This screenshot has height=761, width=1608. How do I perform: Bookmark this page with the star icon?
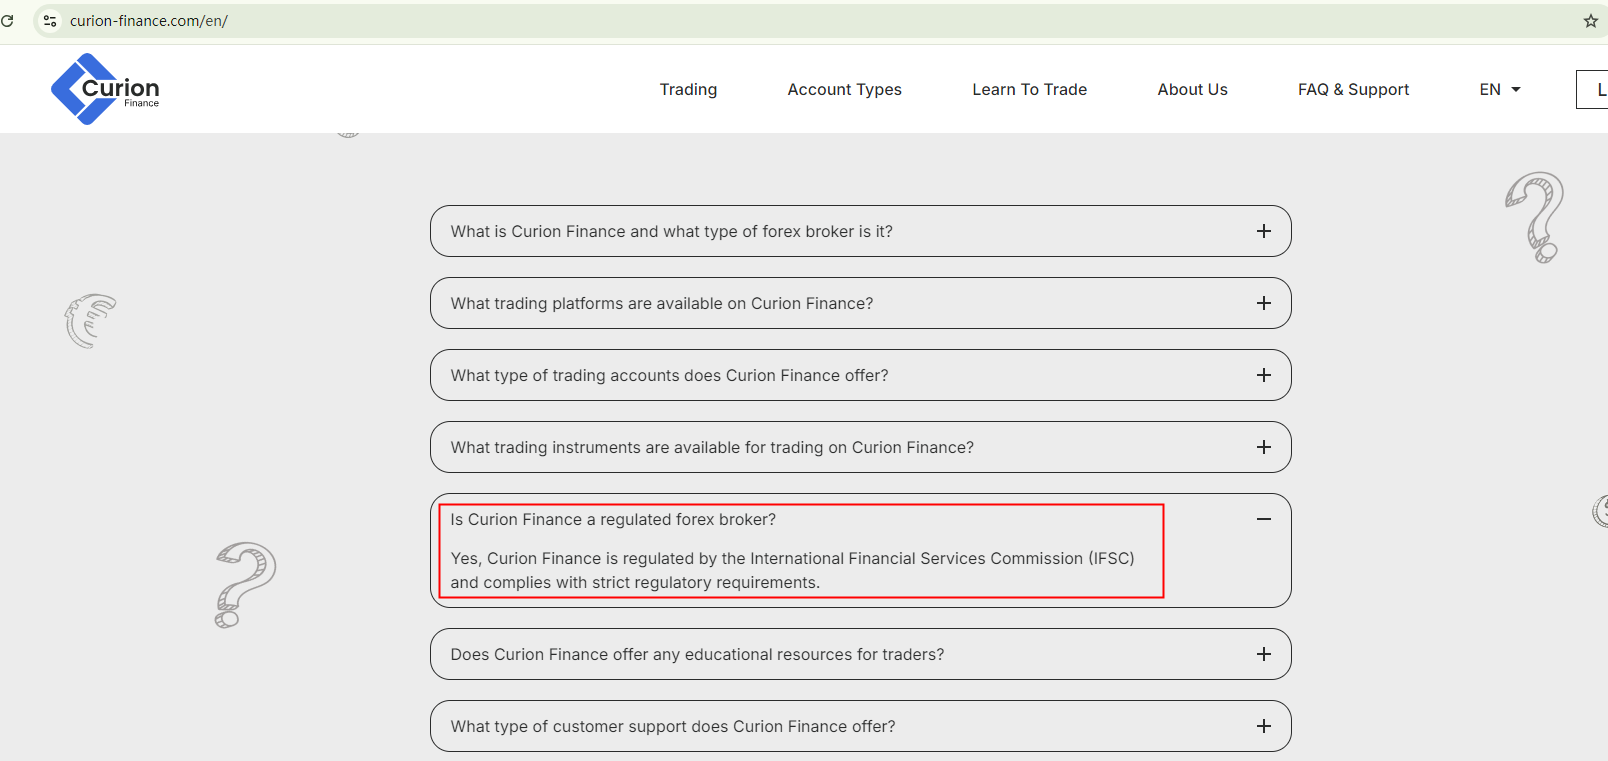coord(1590,21)
